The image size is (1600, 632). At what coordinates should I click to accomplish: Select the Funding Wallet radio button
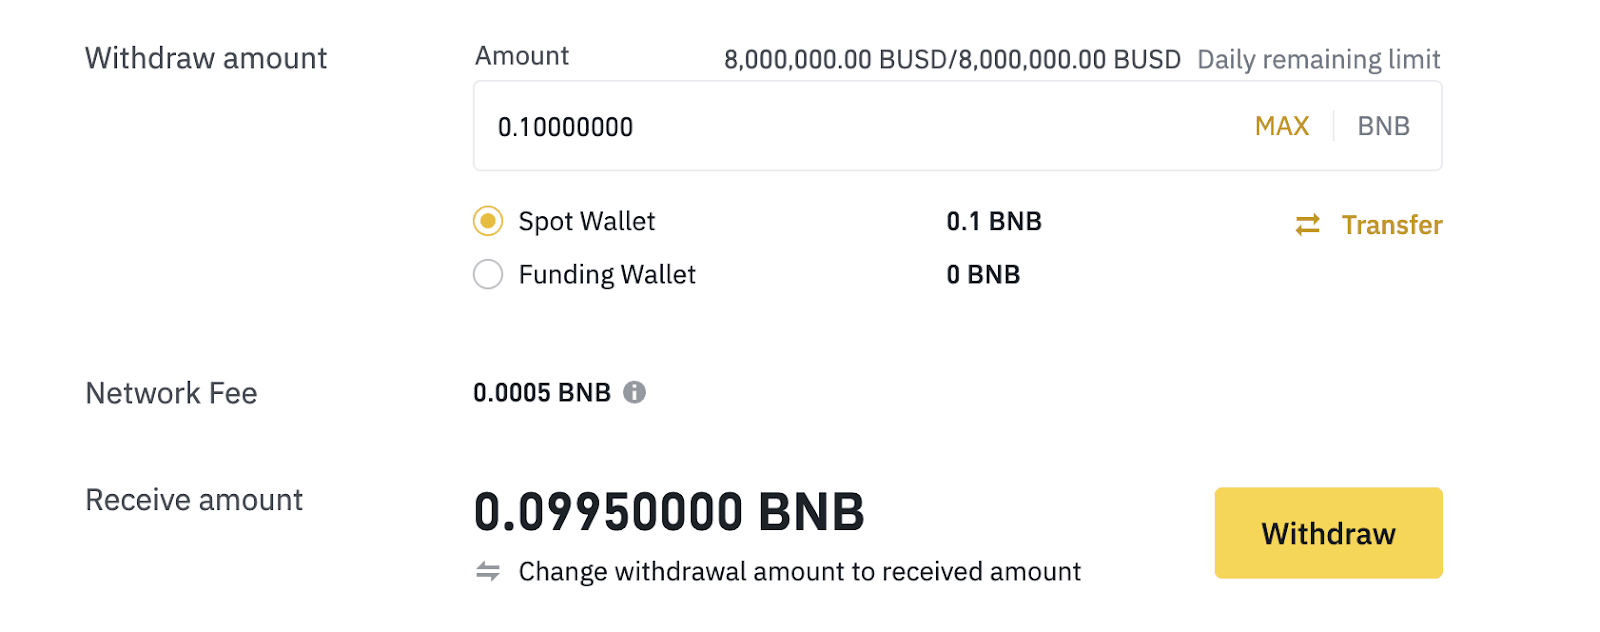coord(488,274)
